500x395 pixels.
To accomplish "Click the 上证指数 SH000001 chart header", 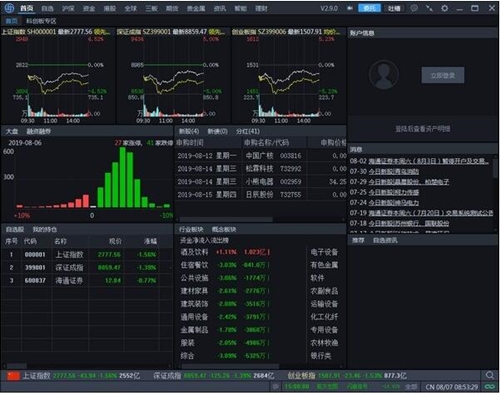I will coord(56,32).
